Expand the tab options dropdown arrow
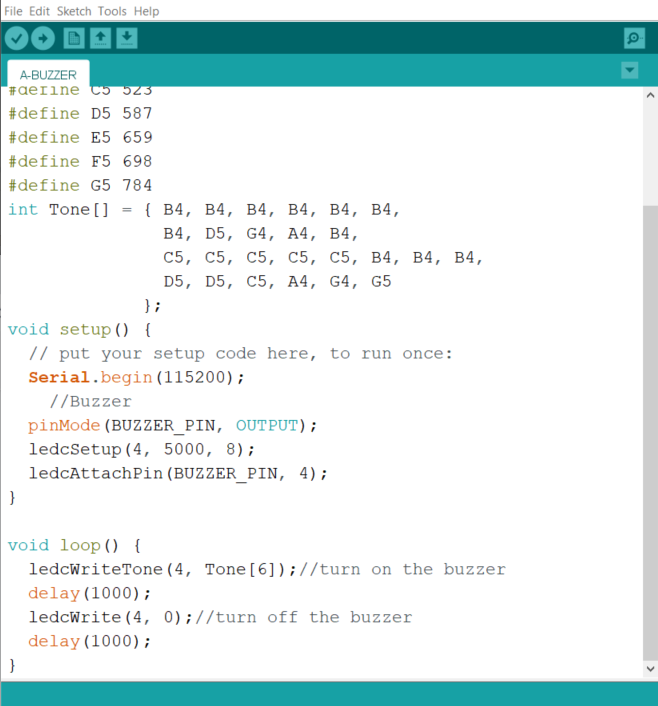The image size is (658, 706). click(x=629, y=70)
